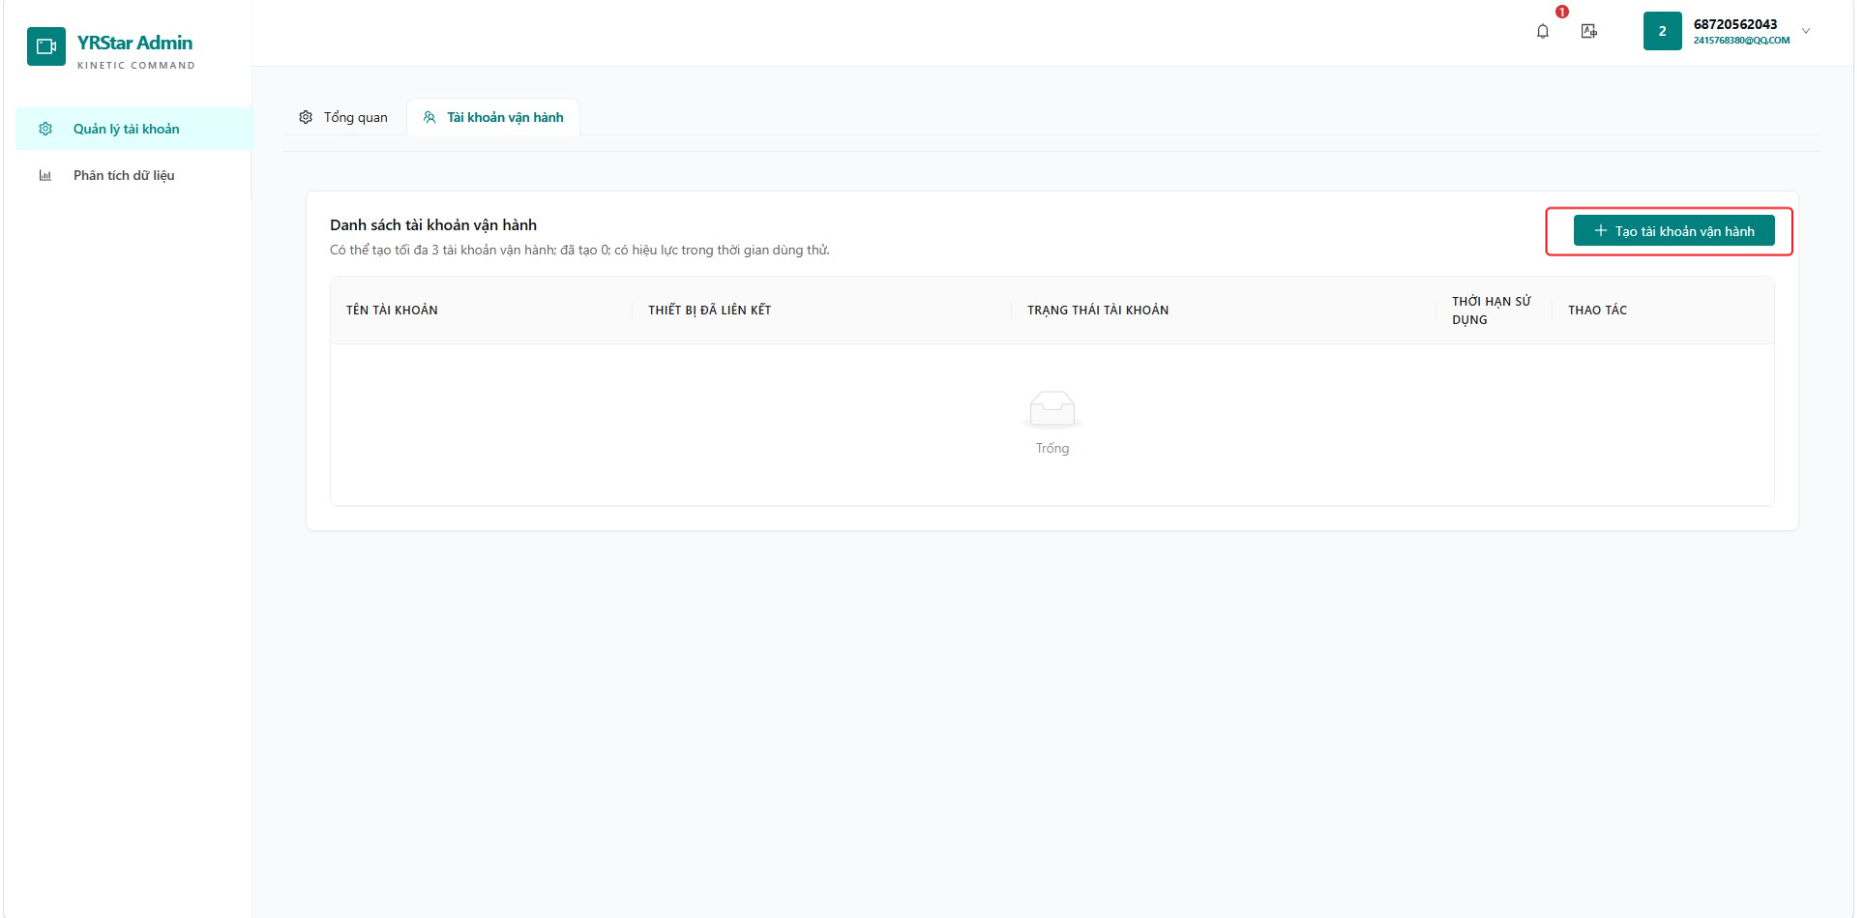Click the Danh sách tài khoản vận hành heading
The height and width of the screenshot is (918, 1857).
(x=433, y=225)
